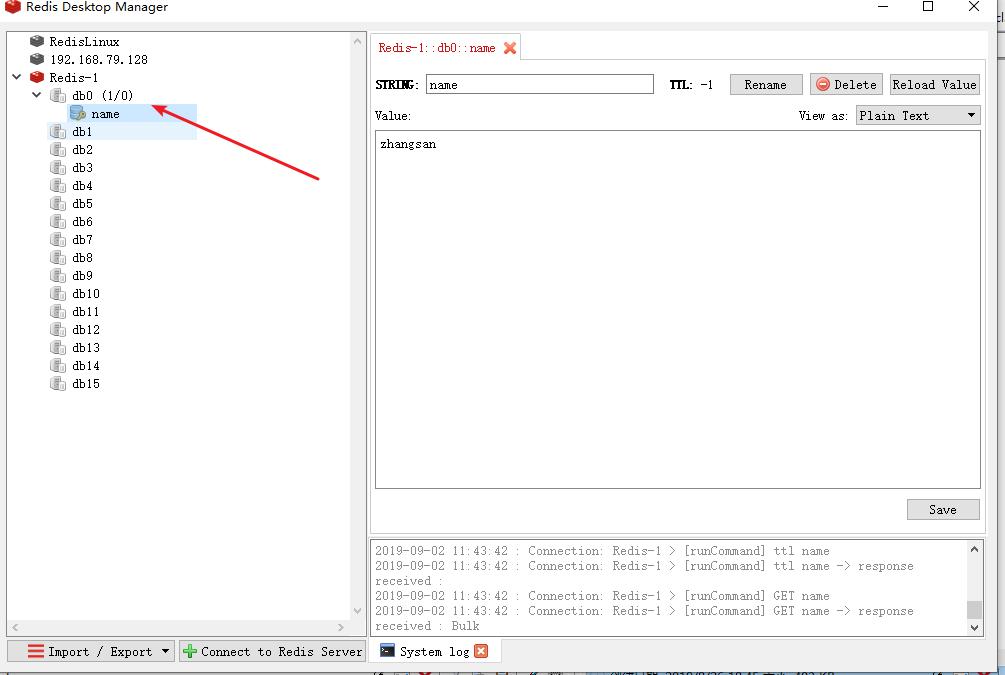This screenshot has width=1005, height=675.
Task: Click the STRING key name field
Action: click(x=540, y=85)
